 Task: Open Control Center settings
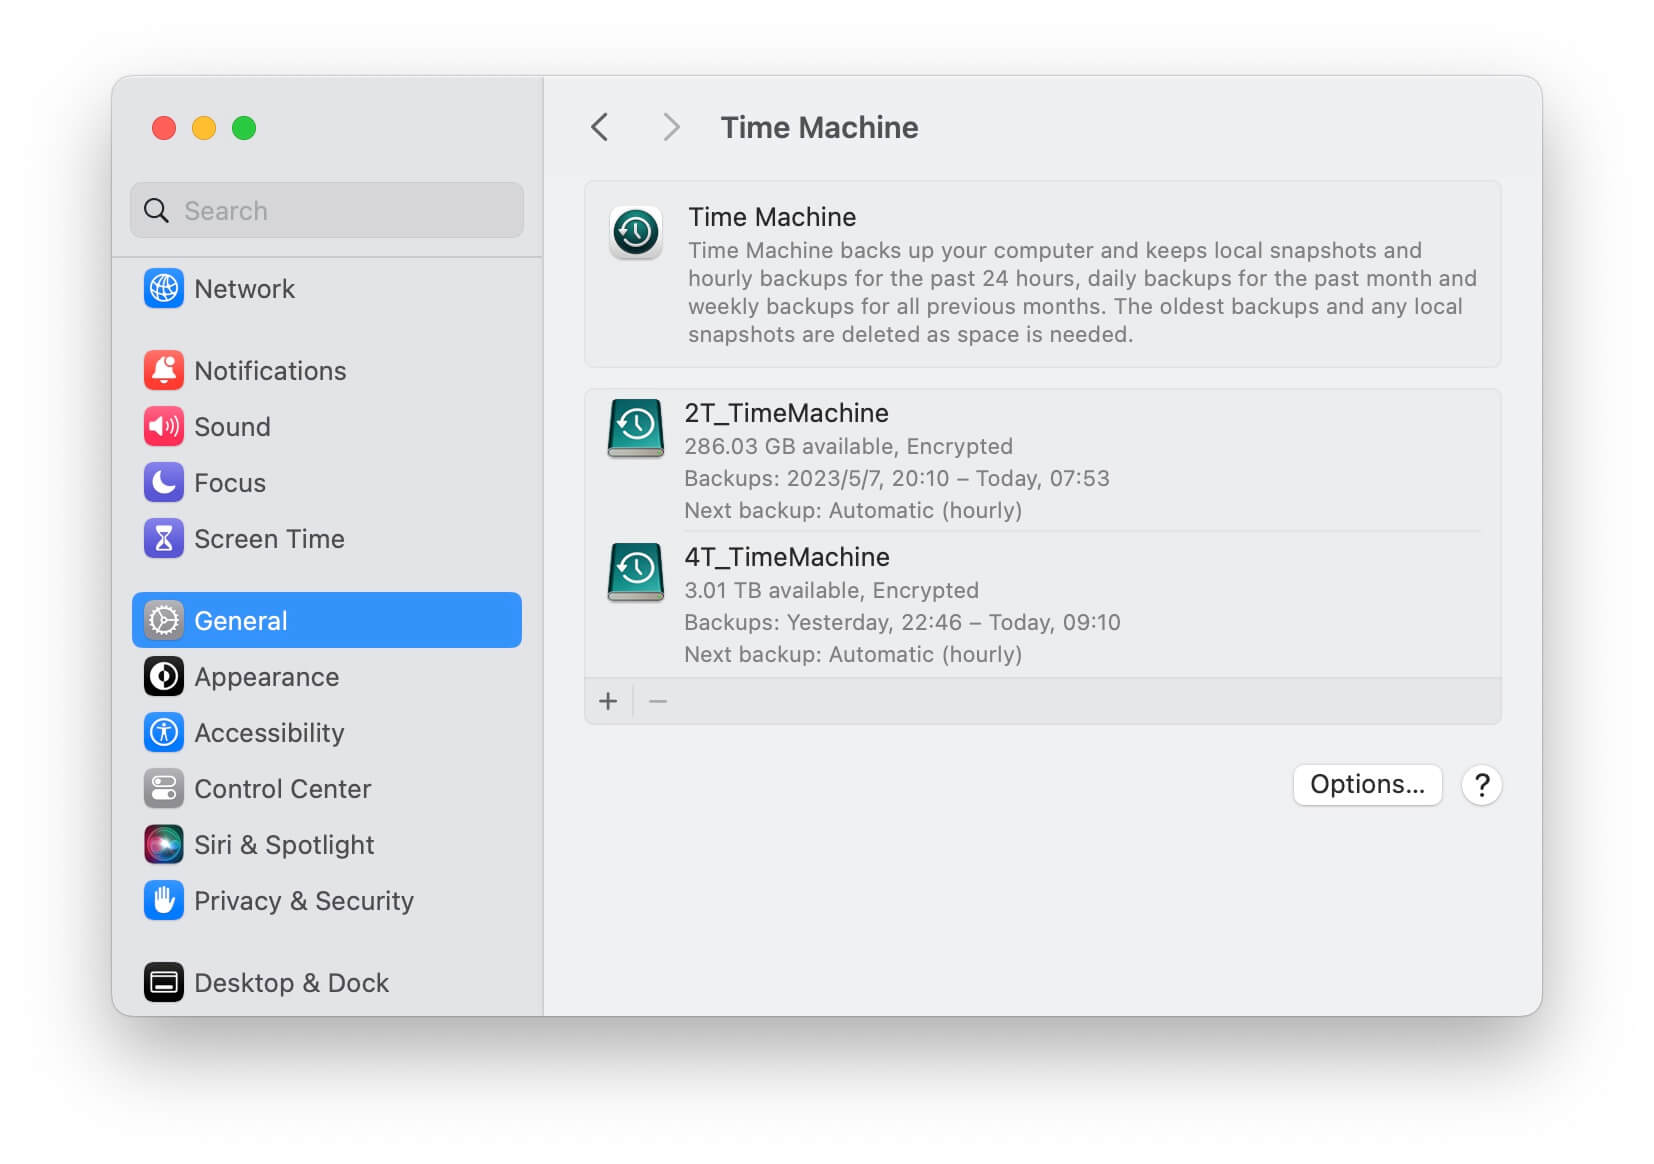click(x=327, y=789)
